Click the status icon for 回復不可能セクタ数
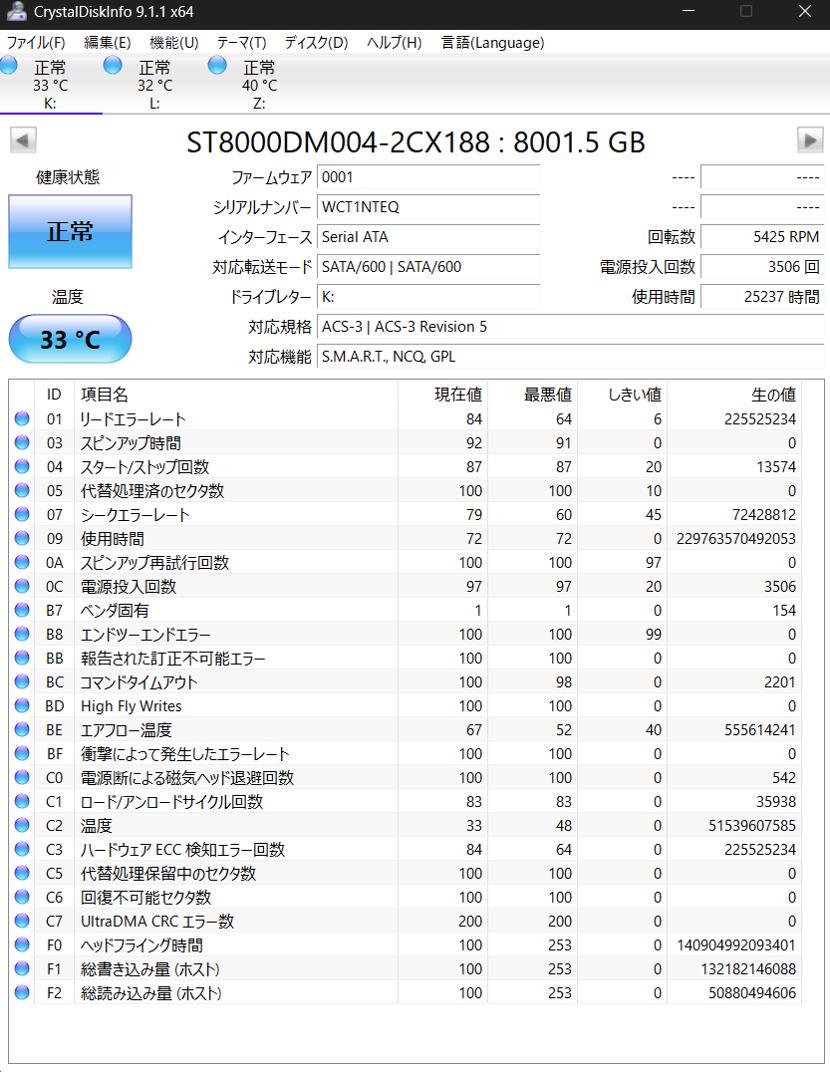830x1072 pixels. click(22, 897)
